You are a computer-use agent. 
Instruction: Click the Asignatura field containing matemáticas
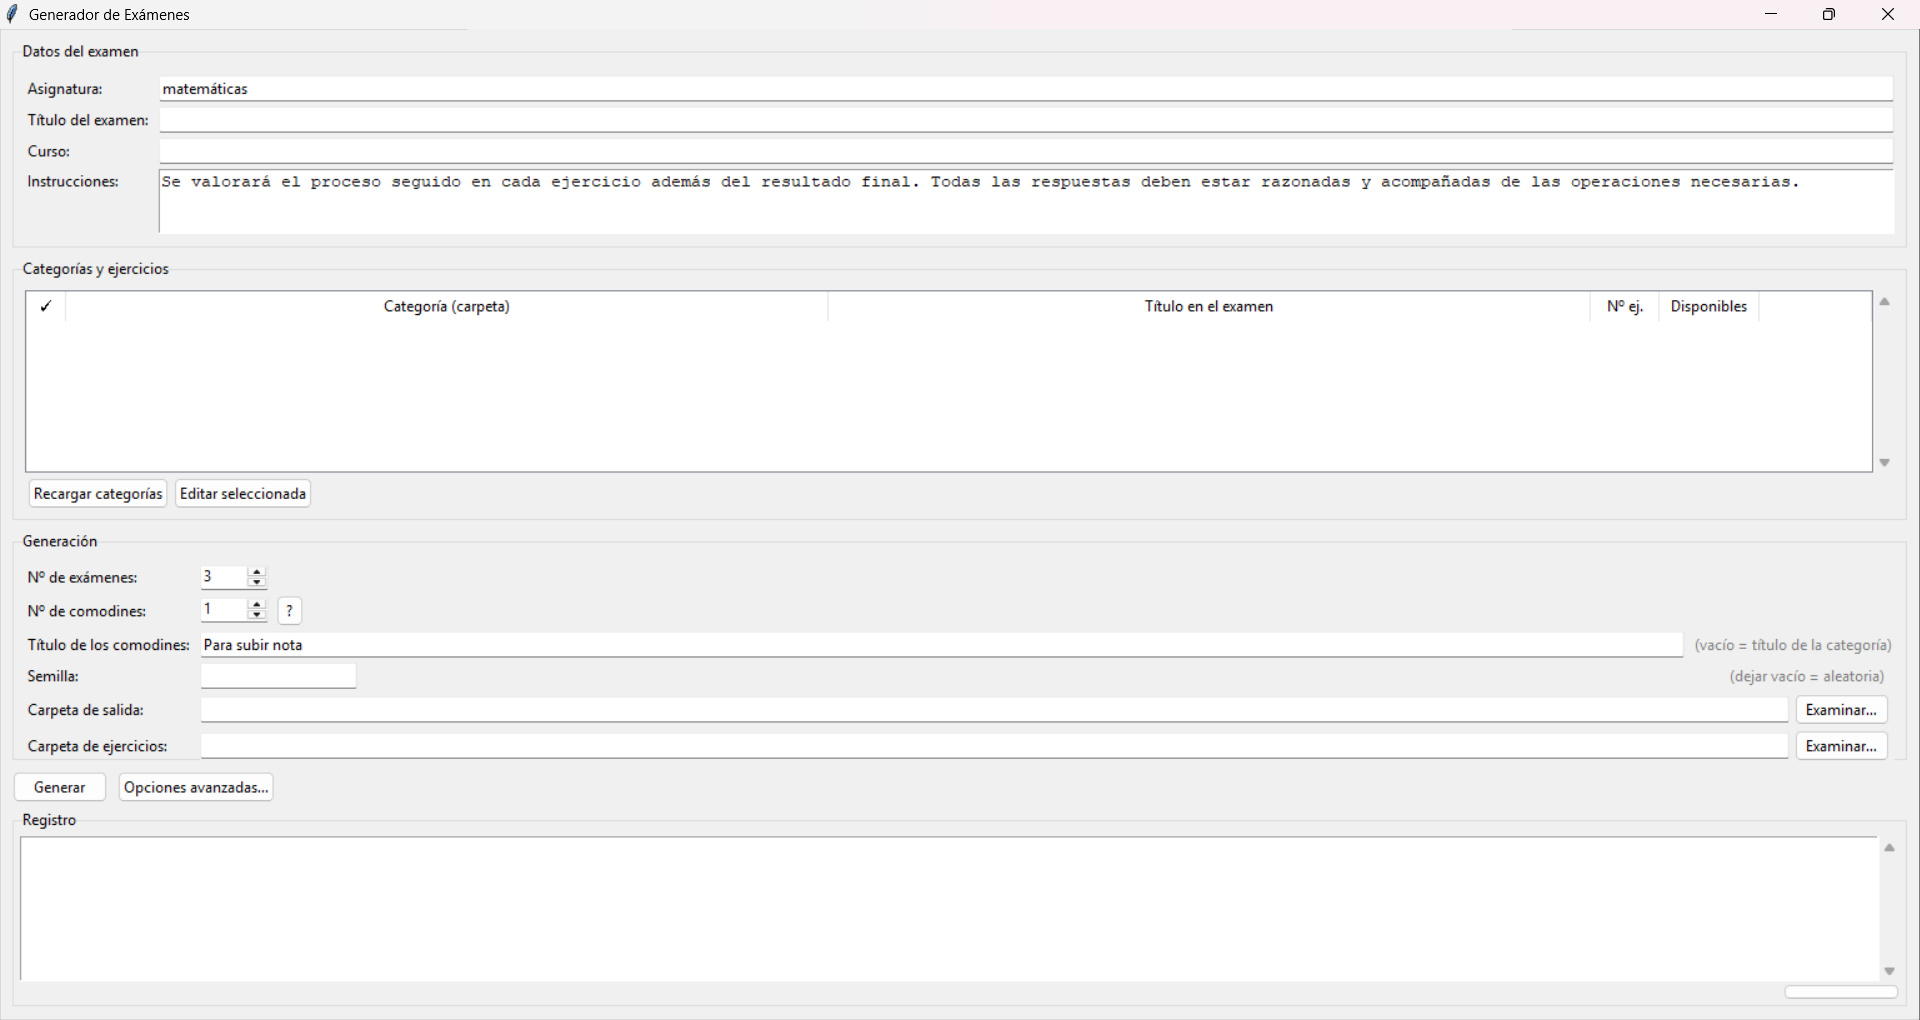[x=1026, y=89]
